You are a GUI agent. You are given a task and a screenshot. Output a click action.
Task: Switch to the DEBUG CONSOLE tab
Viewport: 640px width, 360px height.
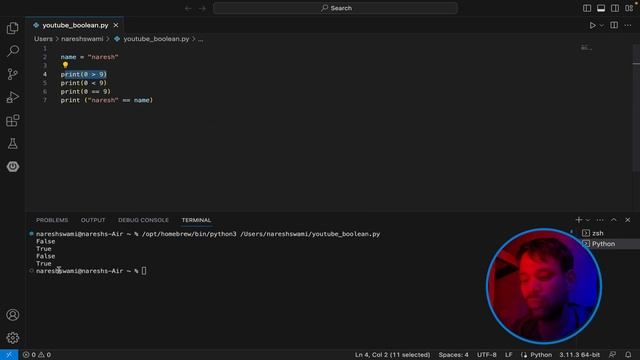coord(143,220)
